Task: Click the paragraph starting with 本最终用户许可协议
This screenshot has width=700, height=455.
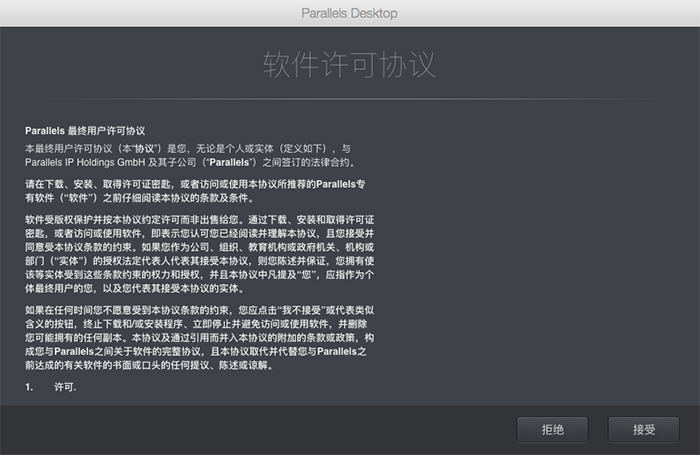Action: pos(192,155)
